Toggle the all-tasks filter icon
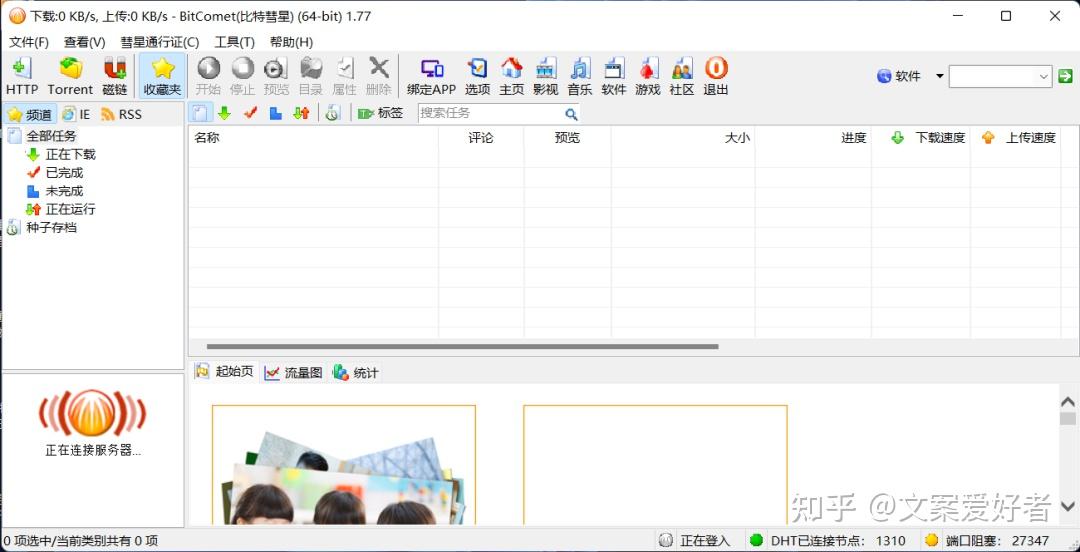This screenshot has width=1080, height=552. point(198,113)
